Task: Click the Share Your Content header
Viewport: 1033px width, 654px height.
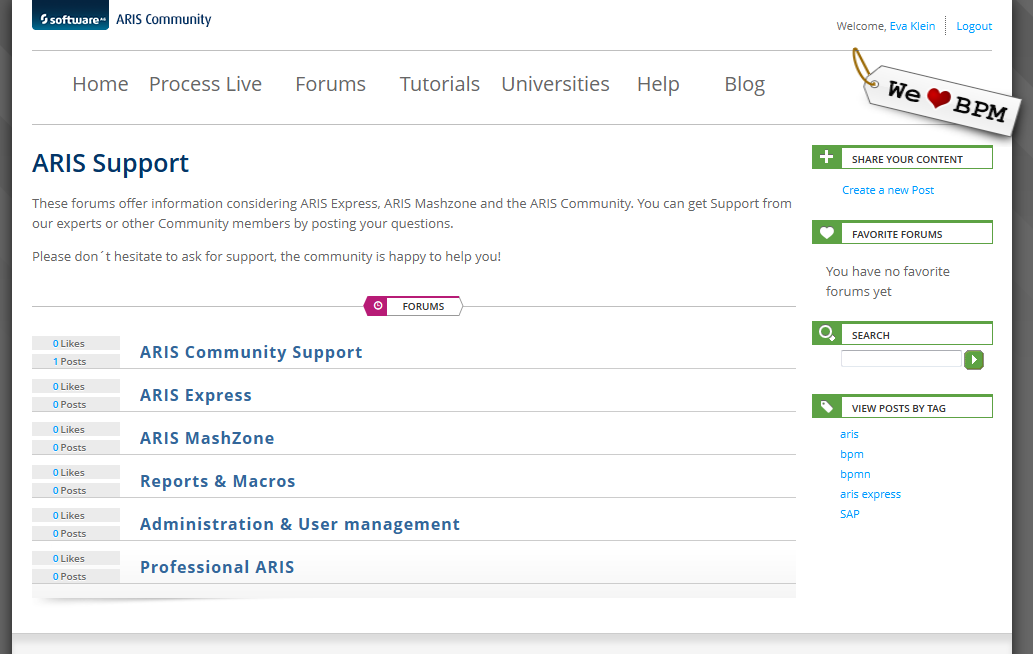Action: (907, 159)
